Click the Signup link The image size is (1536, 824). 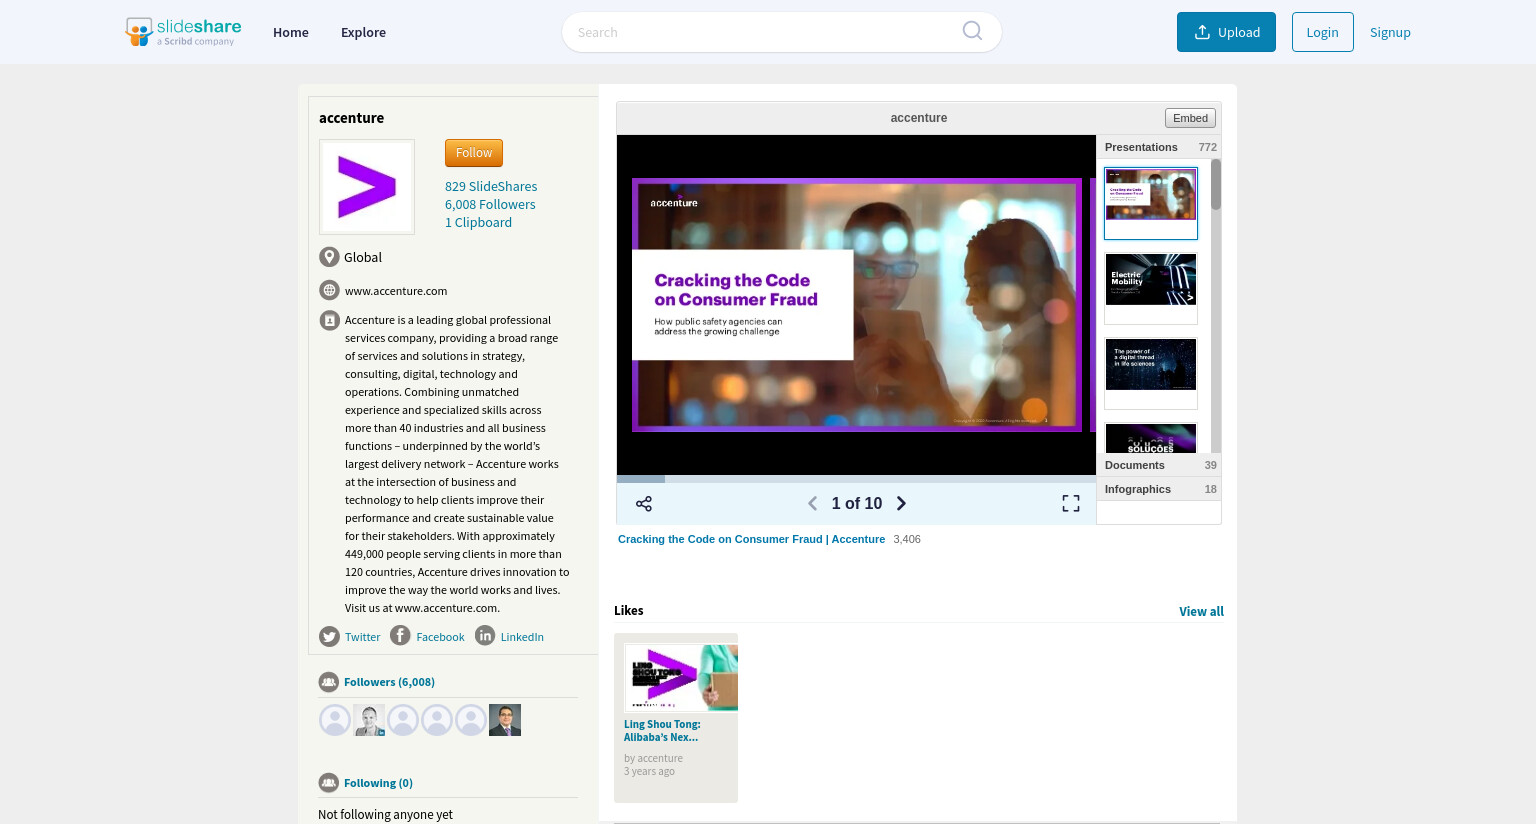click(x=1390, y=32)
